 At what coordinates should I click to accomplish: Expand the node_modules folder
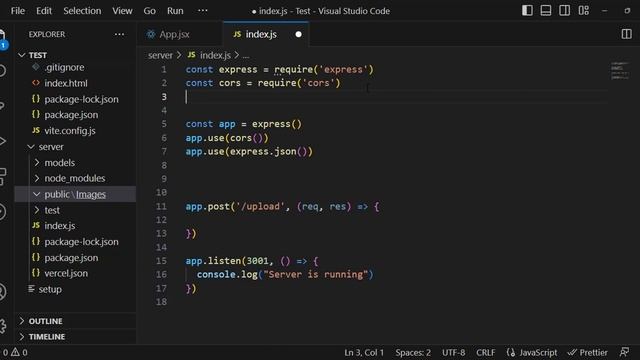click(x=75, y=178)
